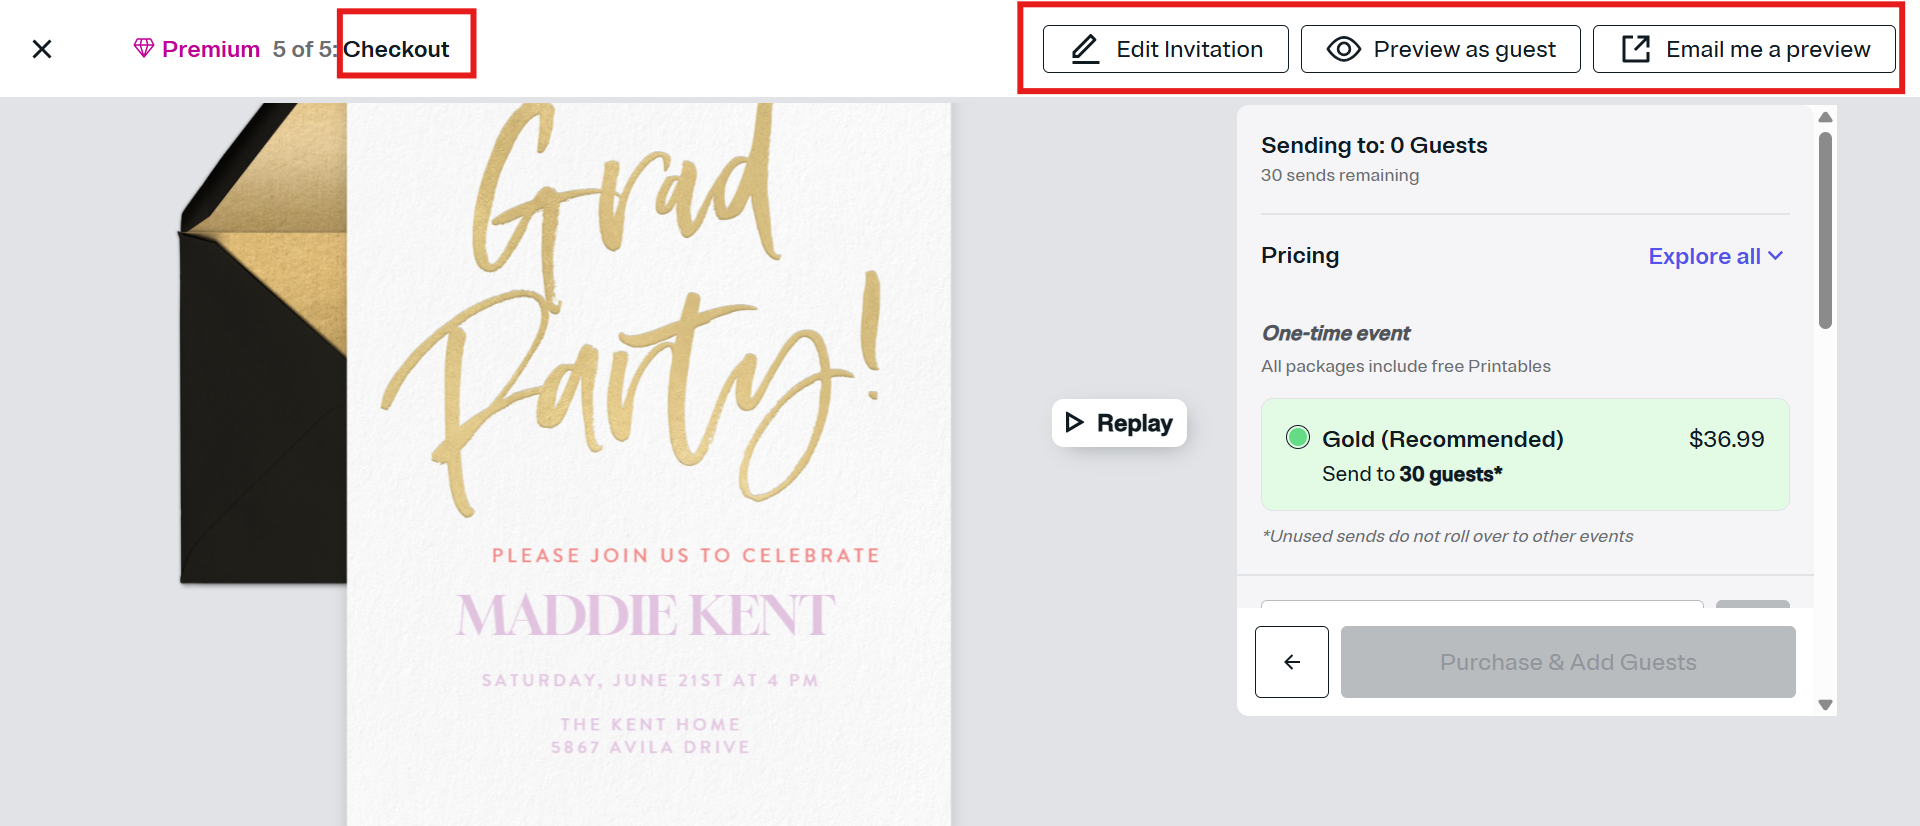This screenshot has height=826, width=1920.
Task: Click the Premium diamond icon
Action: (x=144, y=48)
